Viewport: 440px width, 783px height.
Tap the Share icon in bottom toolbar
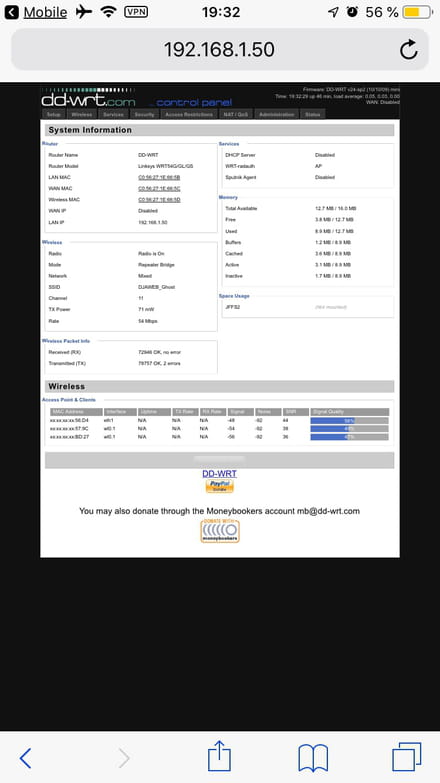click(x=219, y=756)
